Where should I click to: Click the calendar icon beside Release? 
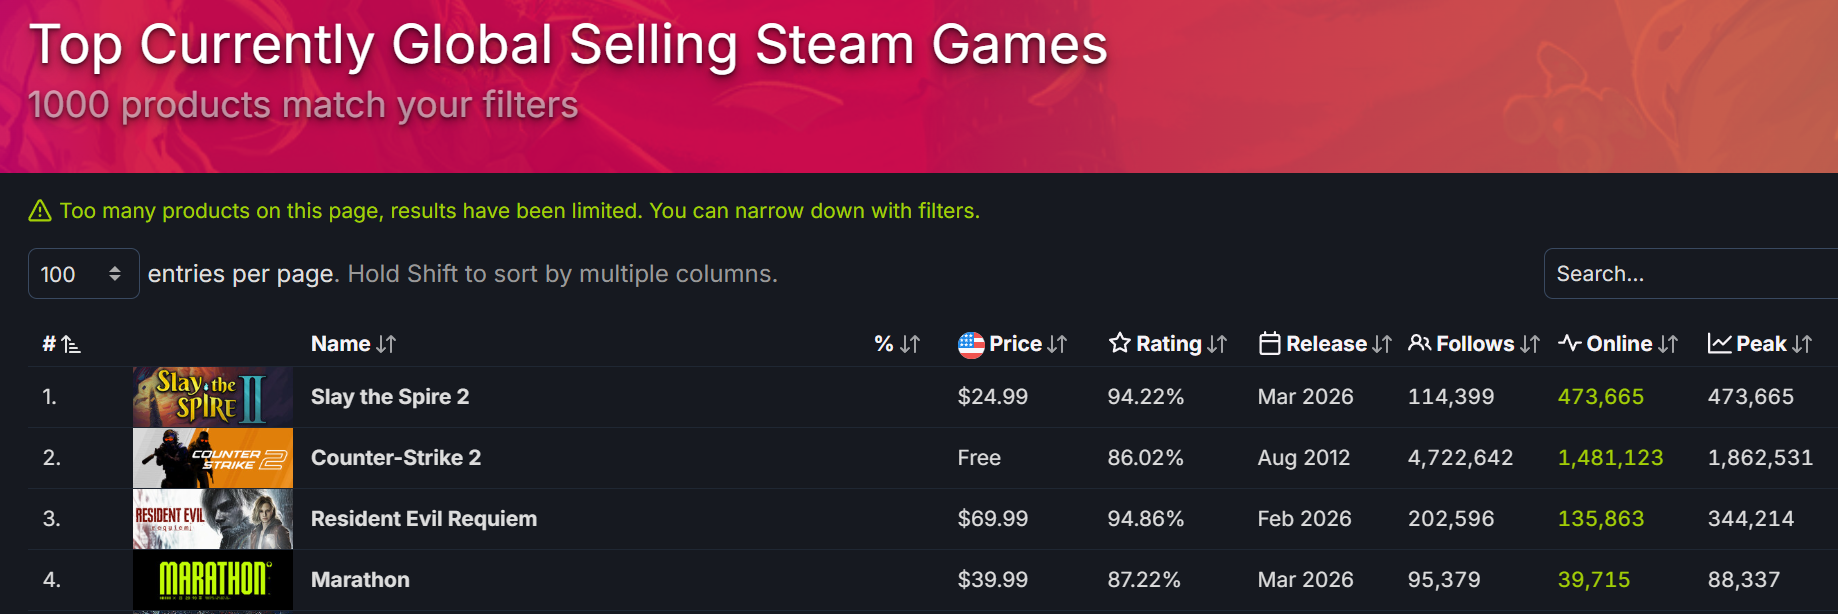coord(1269,344)
